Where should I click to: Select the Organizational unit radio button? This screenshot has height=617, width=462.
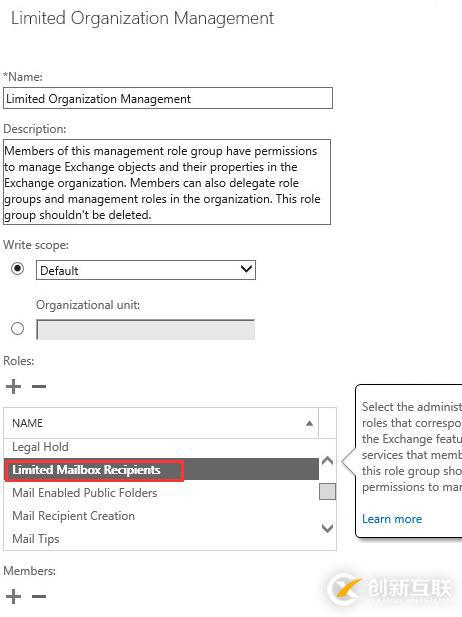(17, 328)
